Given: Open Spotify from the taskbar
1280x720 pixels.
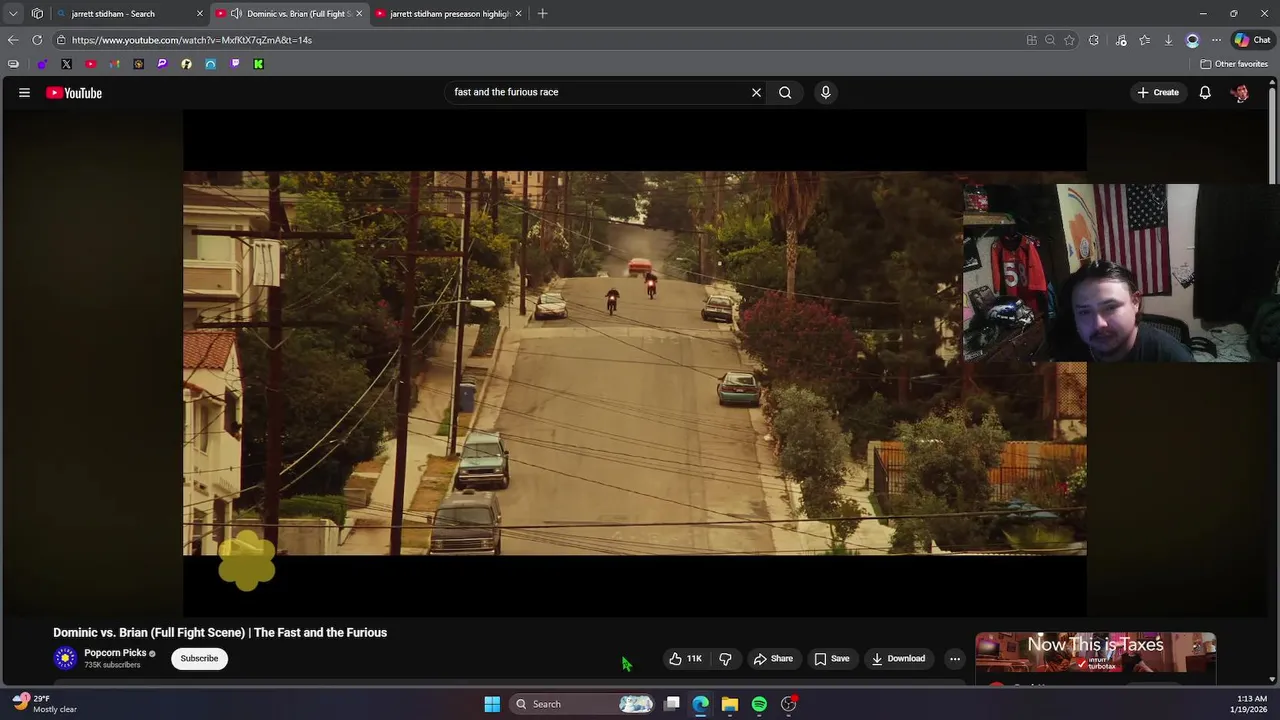Looking at the screenshot, I should (759, 704).
